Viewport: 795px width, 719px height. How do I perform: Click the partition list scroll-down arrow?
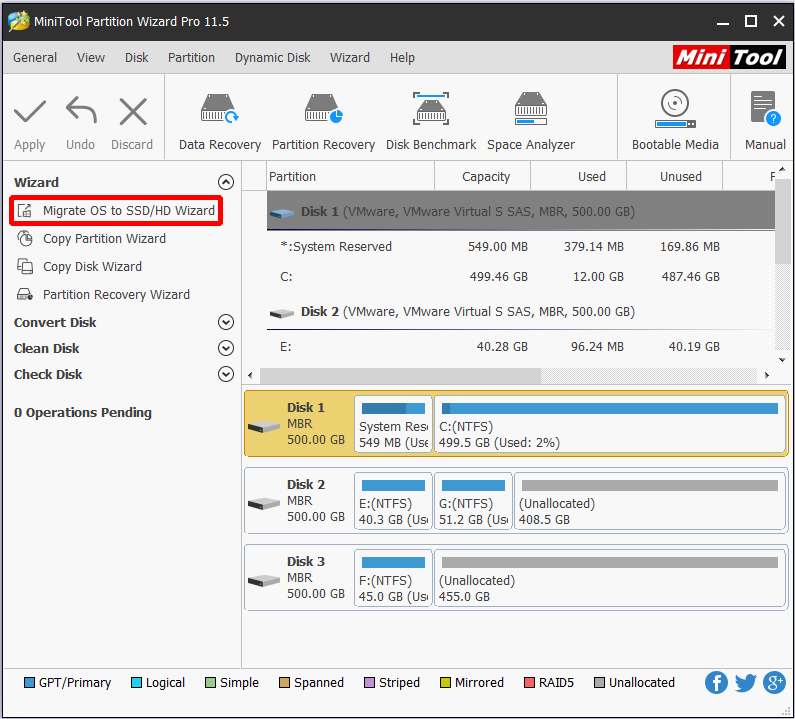pyautogui.click(x=782, y=360)
